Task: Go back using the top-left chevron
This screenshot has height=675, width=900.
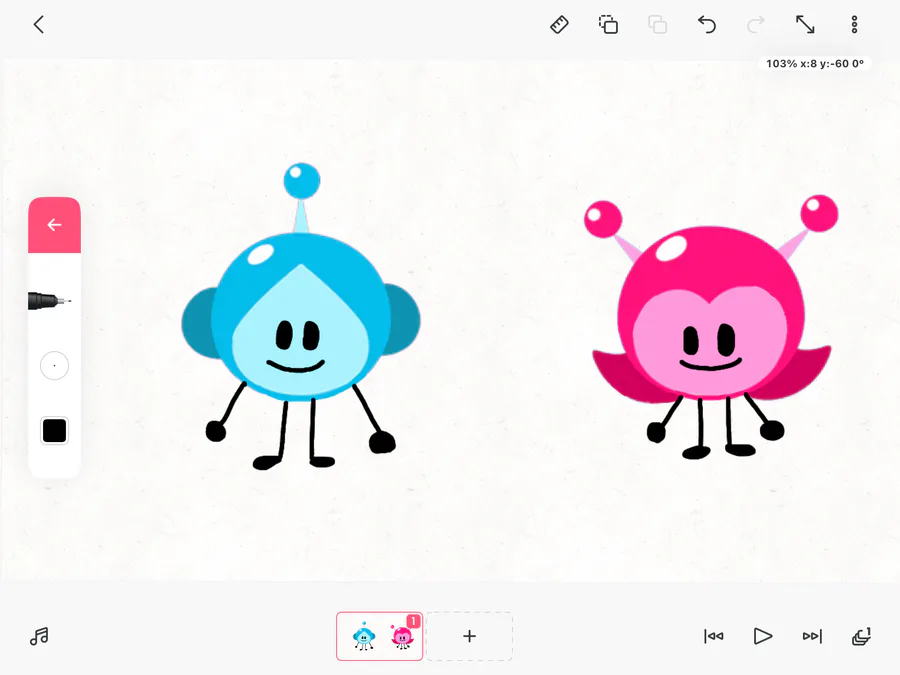Action: coord(38,25)
